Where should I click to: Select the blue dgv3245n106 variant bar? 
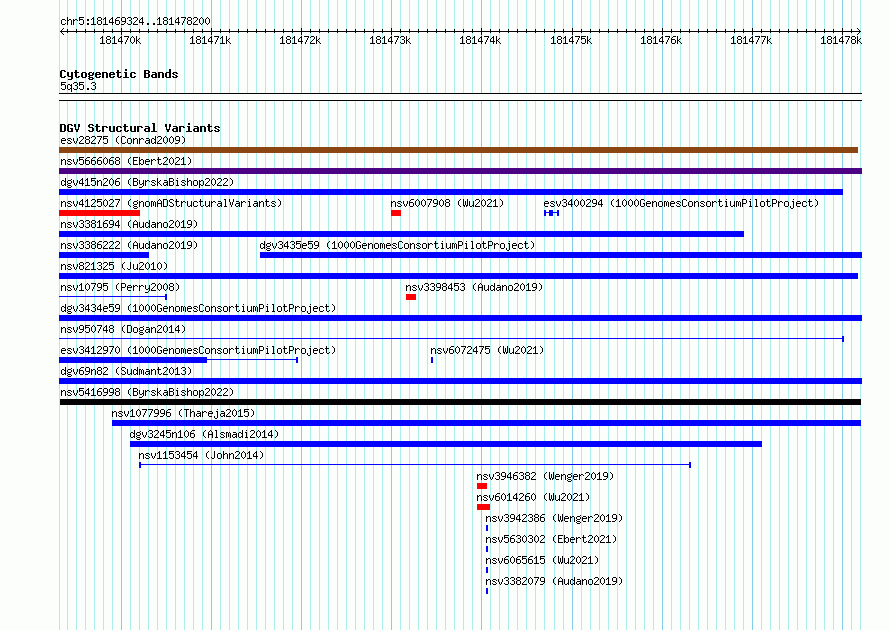click(446, 444)
